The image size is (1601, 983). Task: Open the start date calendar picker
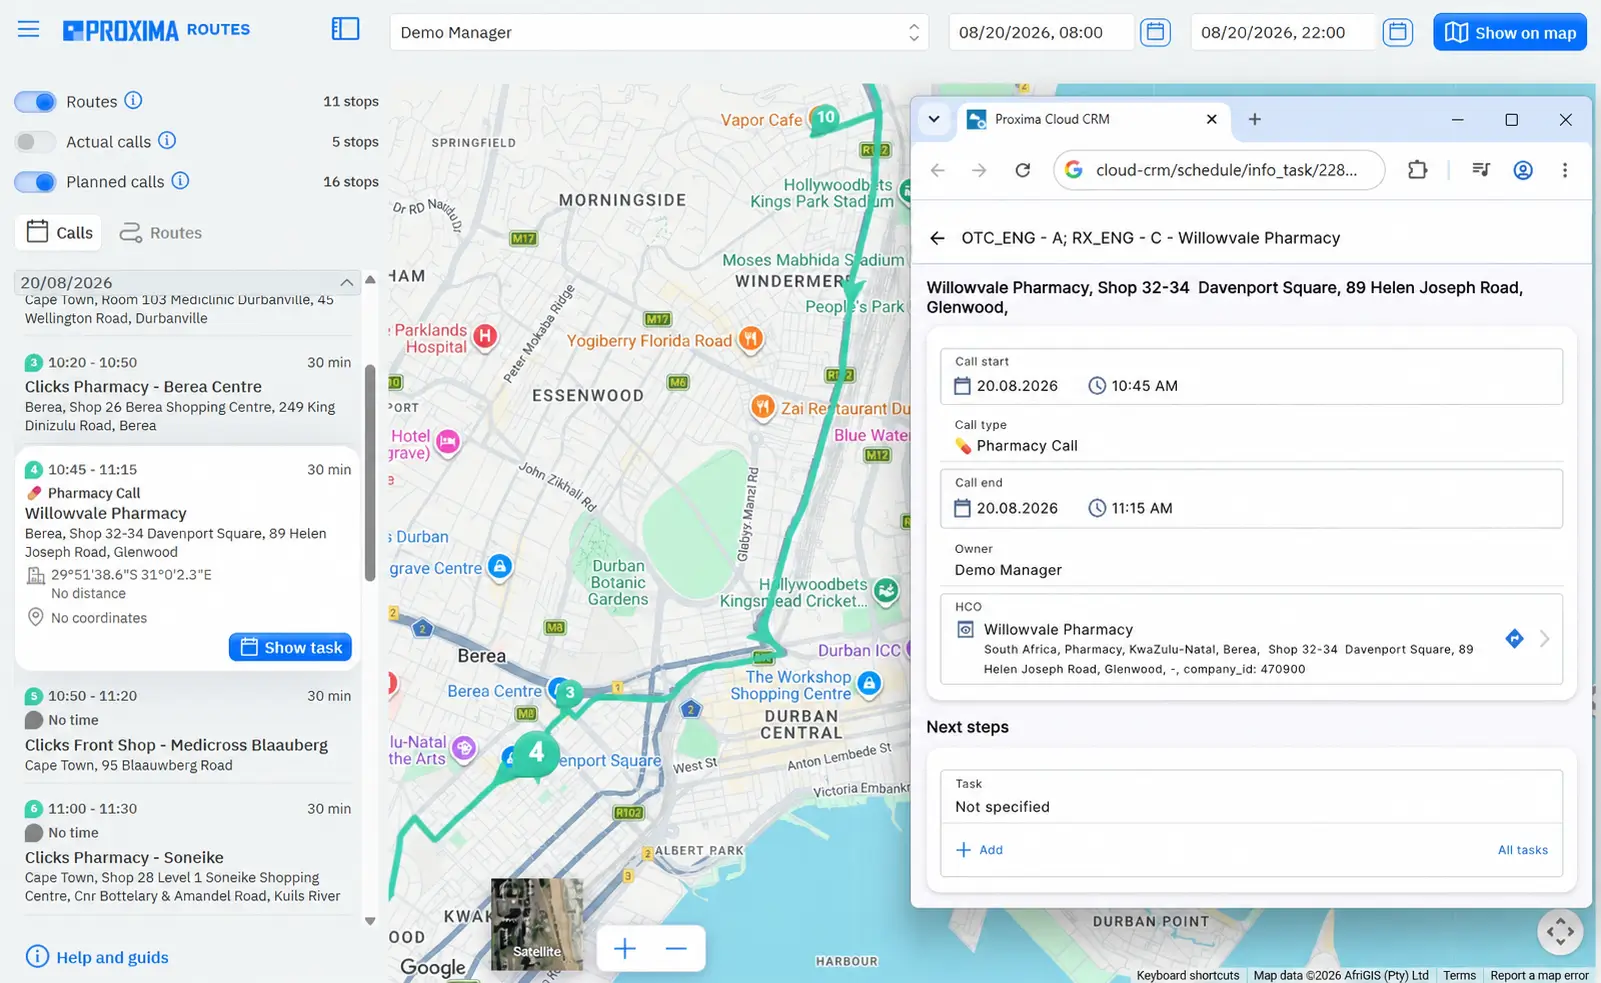coord(1155,32)
